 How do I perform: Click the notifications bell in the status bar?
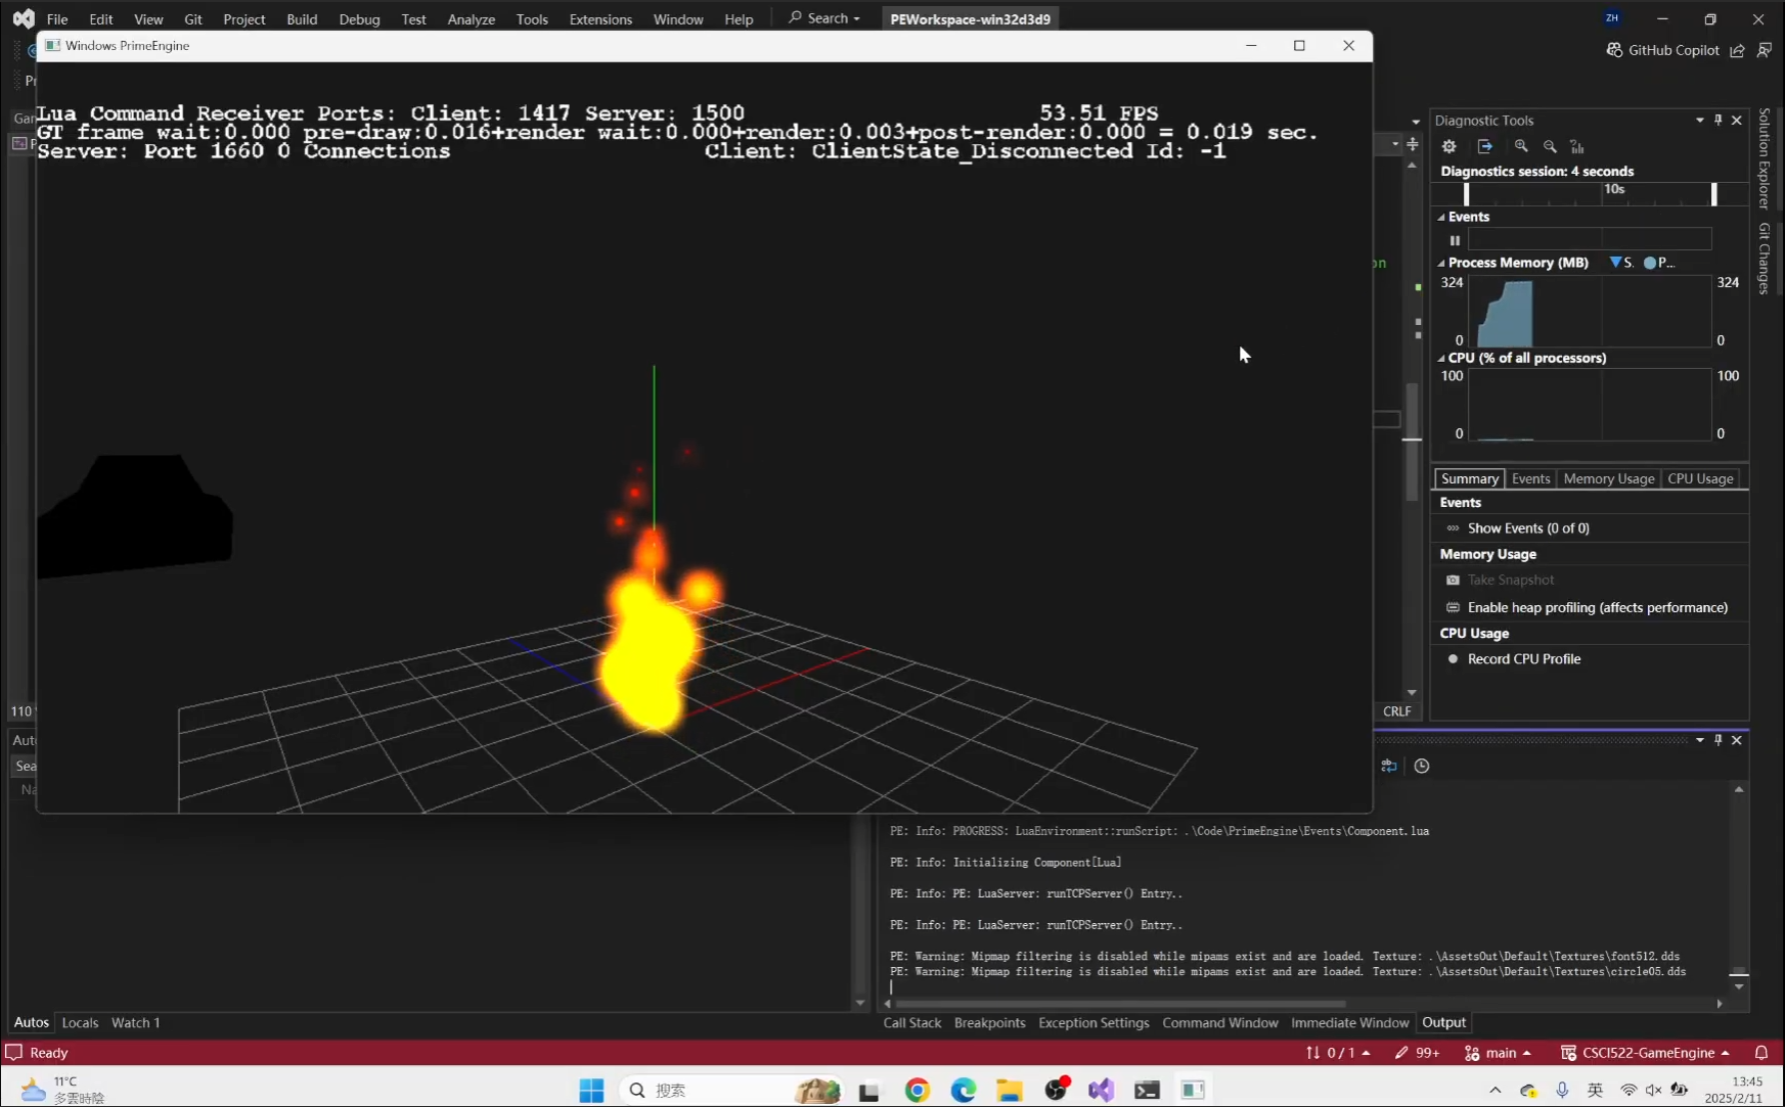[x=1761, y=1052]
